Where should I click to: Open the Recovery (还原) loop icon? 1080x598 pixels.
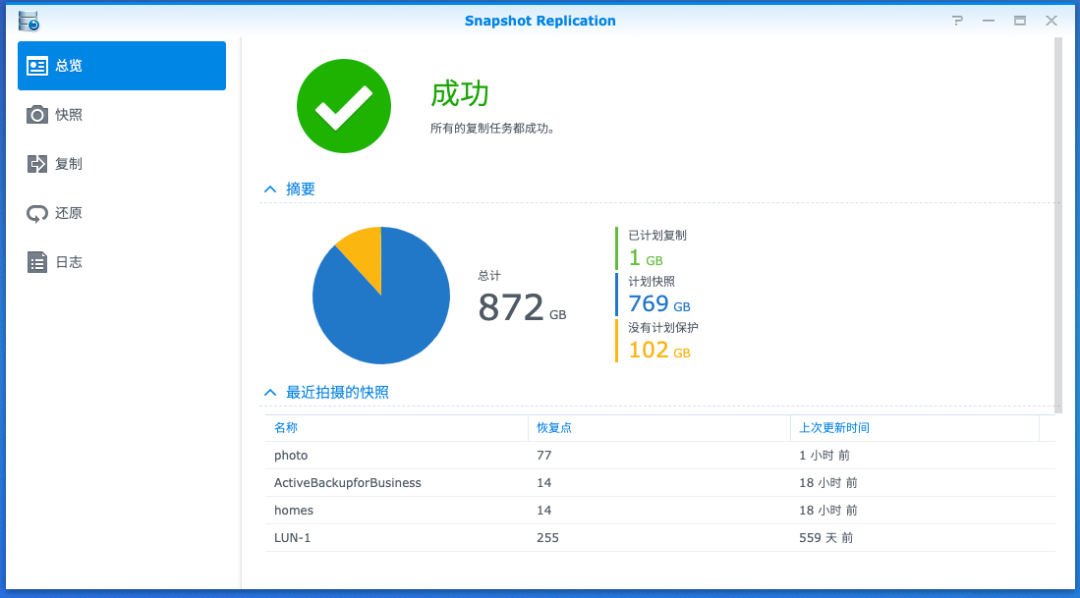point(37,213)
